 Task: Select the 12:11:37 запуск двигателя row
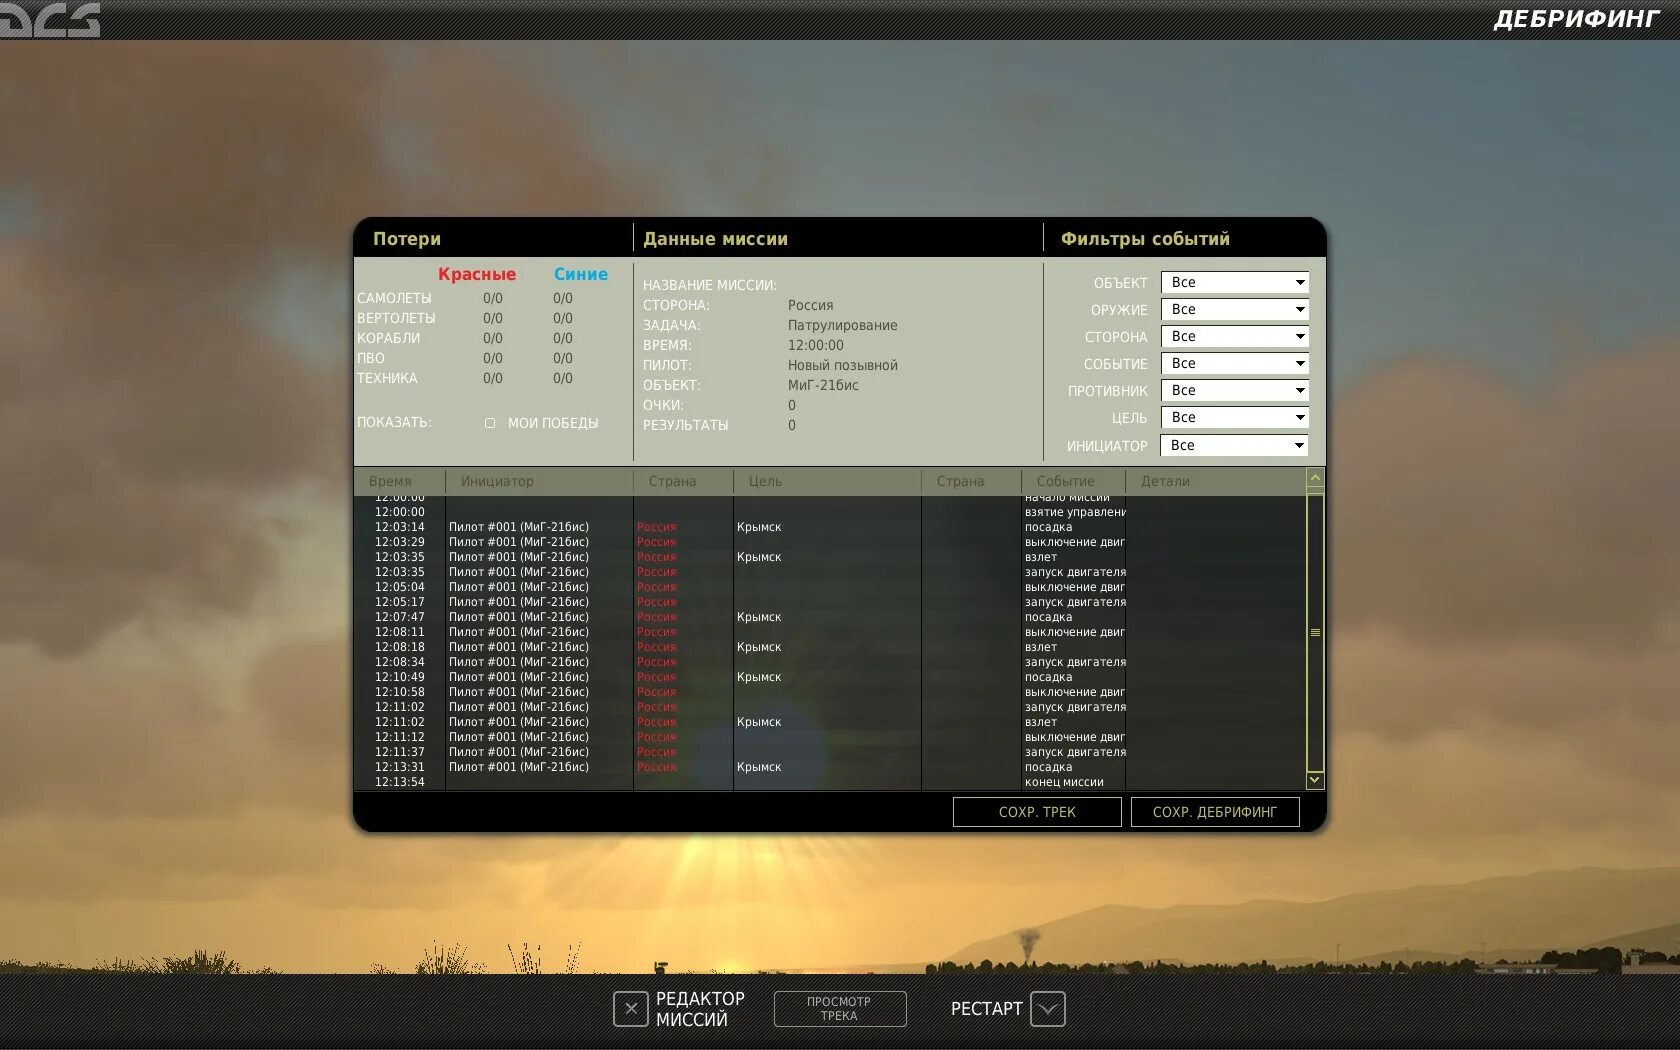(x=830, y=752)
